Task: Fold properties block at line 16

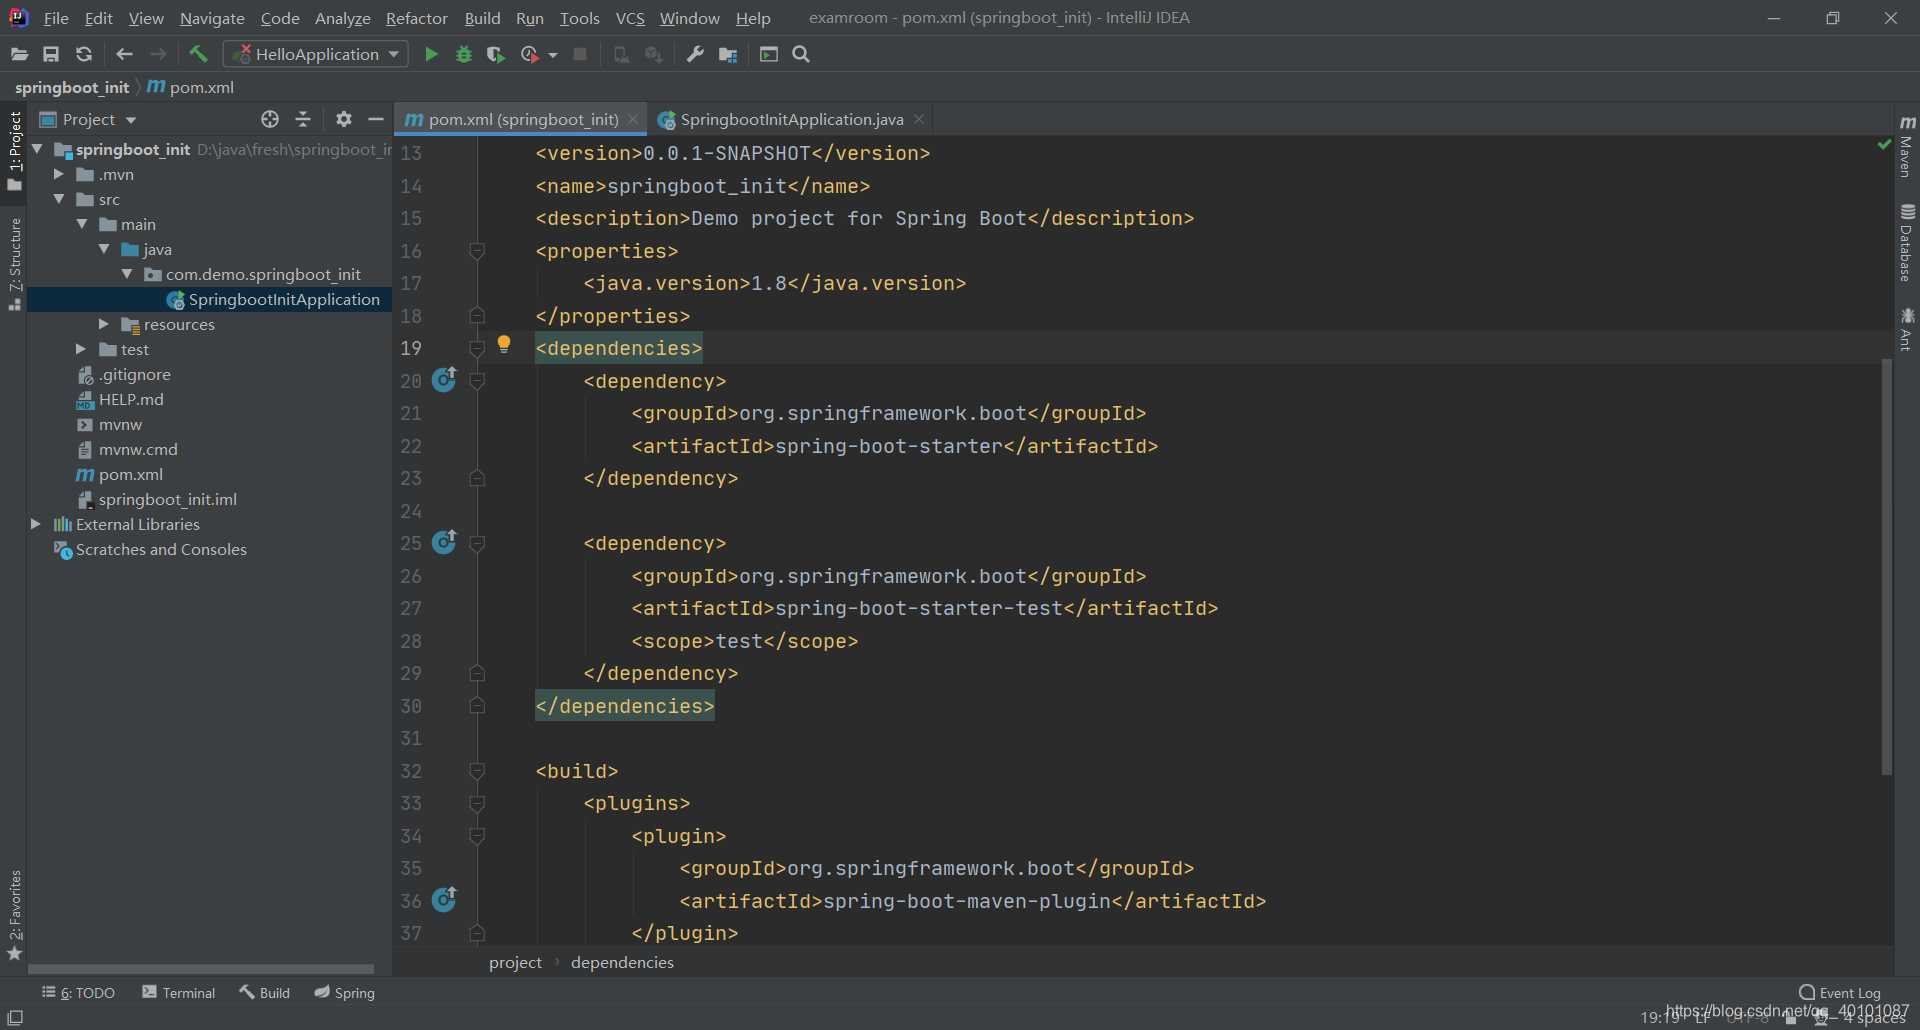Action: coord(477,251)
